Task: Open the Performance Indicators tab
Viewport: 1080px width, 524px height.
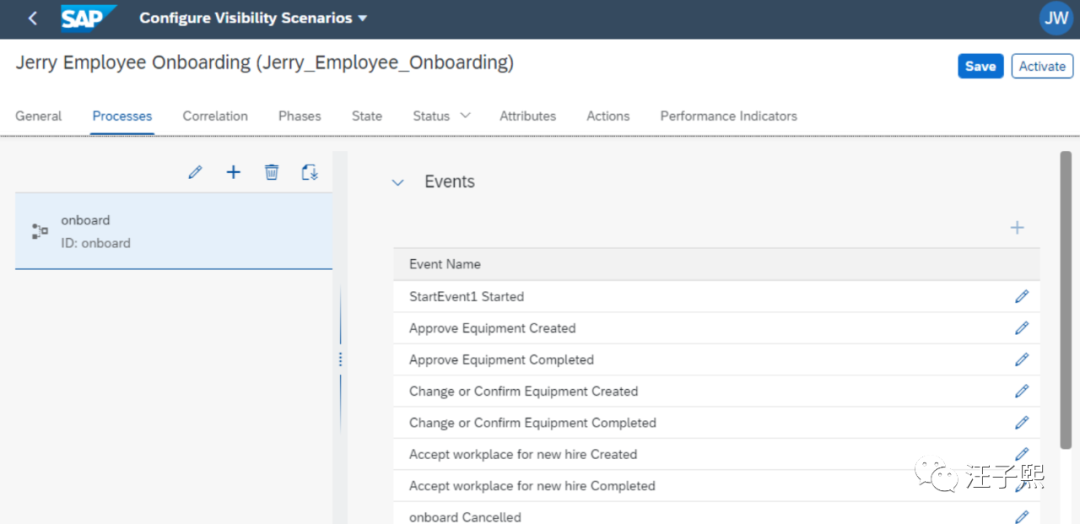Action: click(728, 116)
